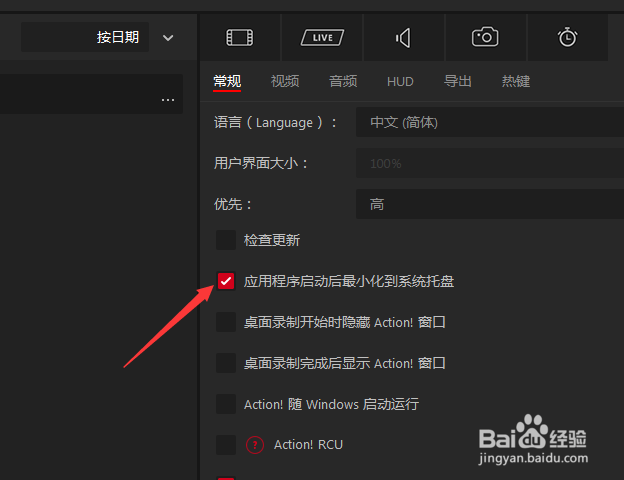Open the 语言 Language dropdown

point(489,122)
